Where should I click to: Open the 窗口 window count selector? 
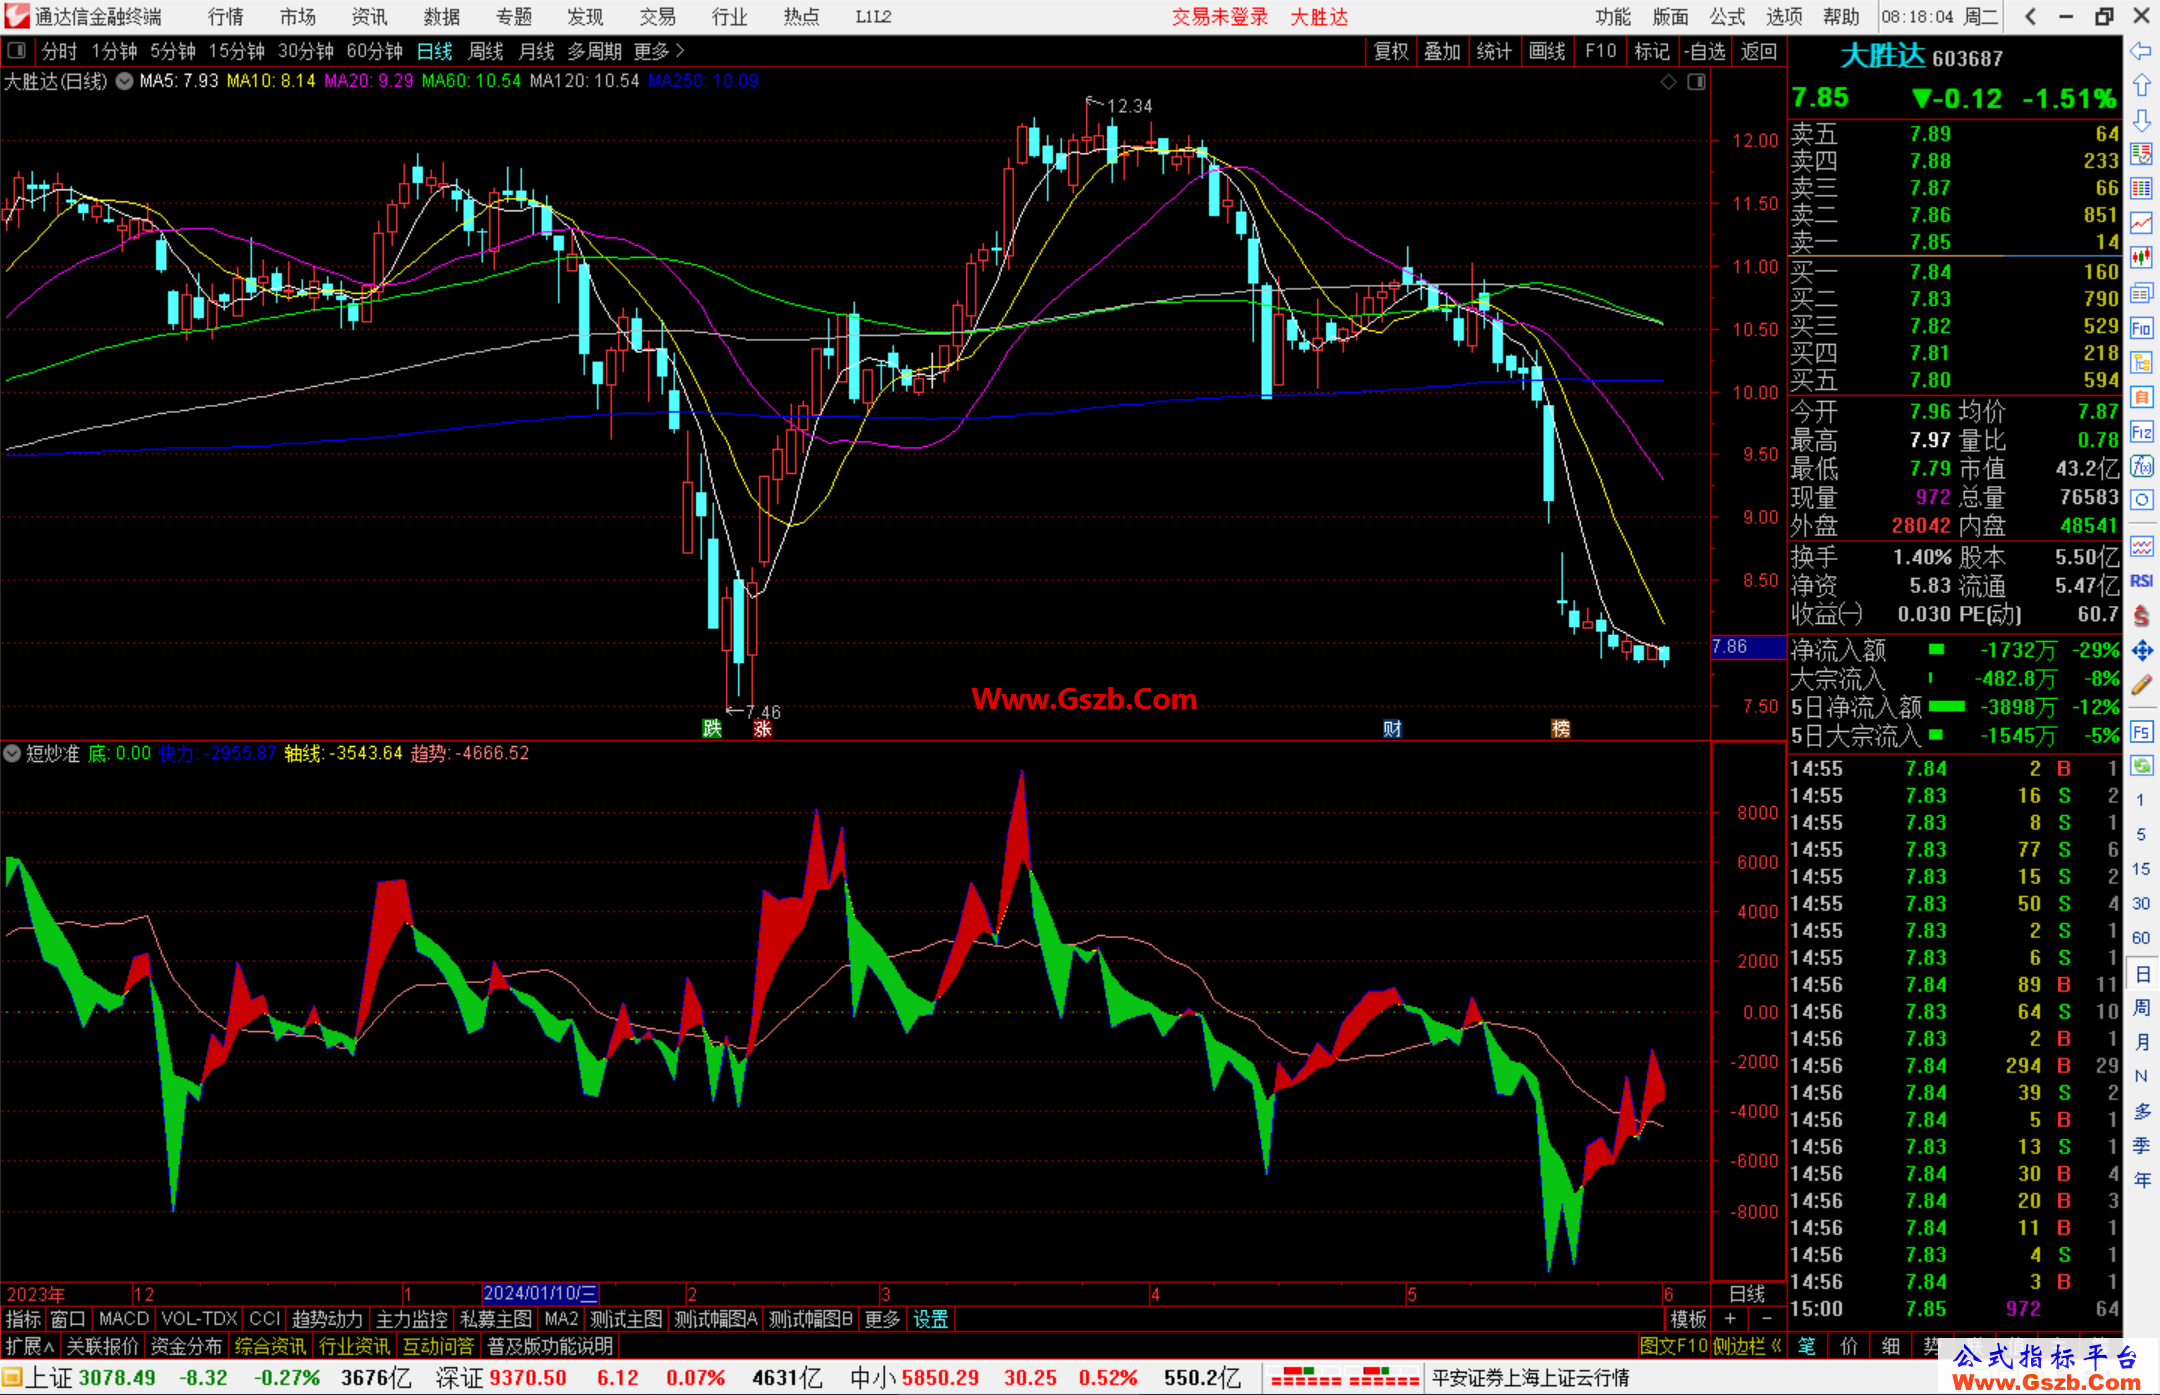(68, 1319)
